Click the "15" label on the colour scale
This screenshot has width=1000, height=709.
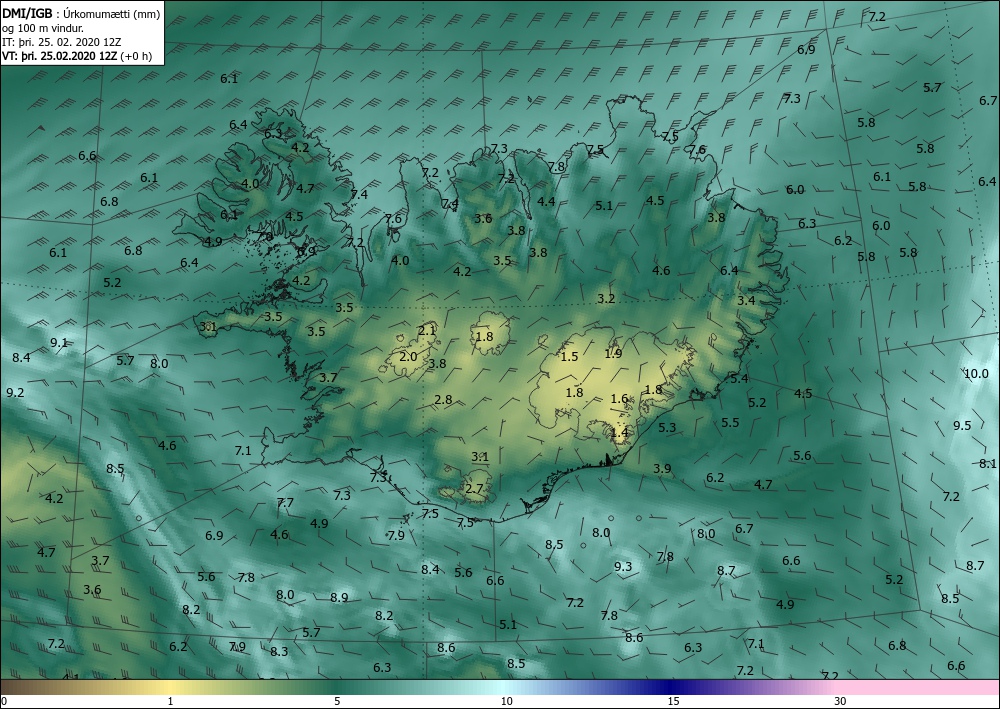click(673, 702)
